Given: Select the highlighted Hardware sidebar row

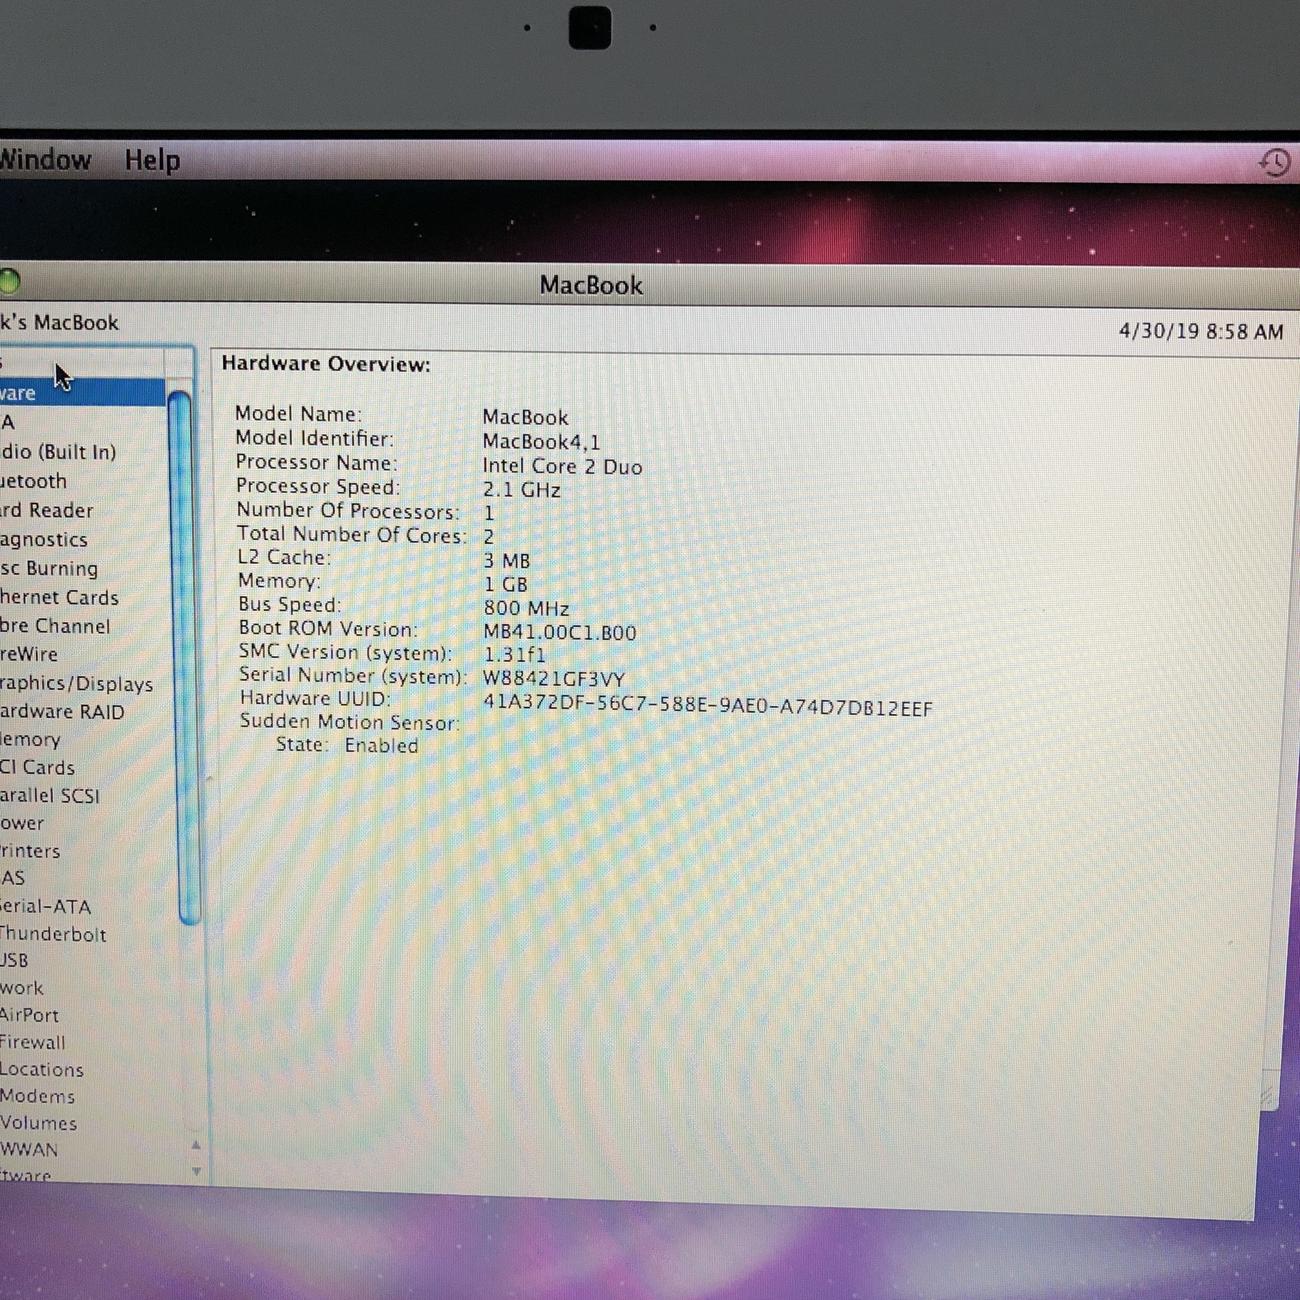Looking at the screenshot, I should (82, 392).
